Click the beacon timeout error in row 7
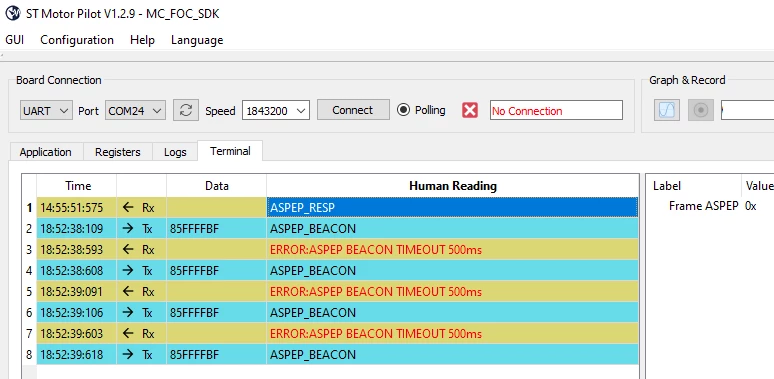 [453, 334]
